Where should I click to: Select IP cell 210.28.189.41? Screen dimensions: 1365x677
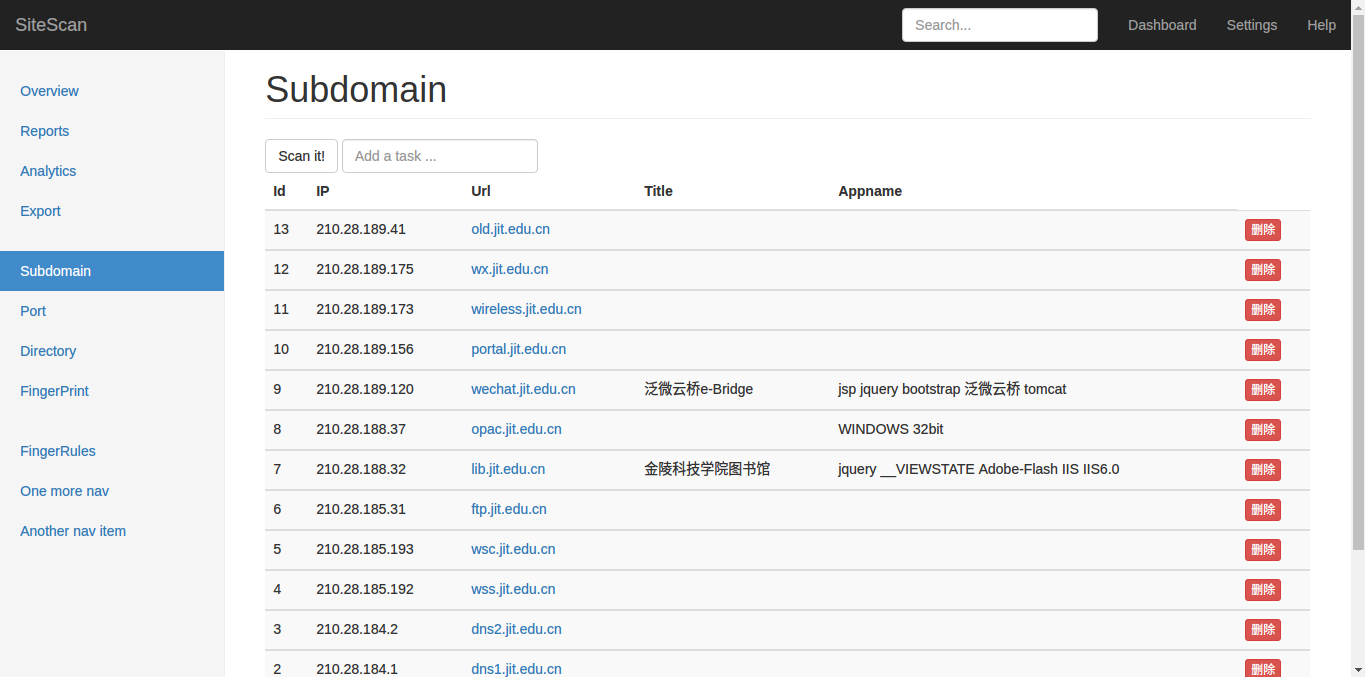pos(361,229)
